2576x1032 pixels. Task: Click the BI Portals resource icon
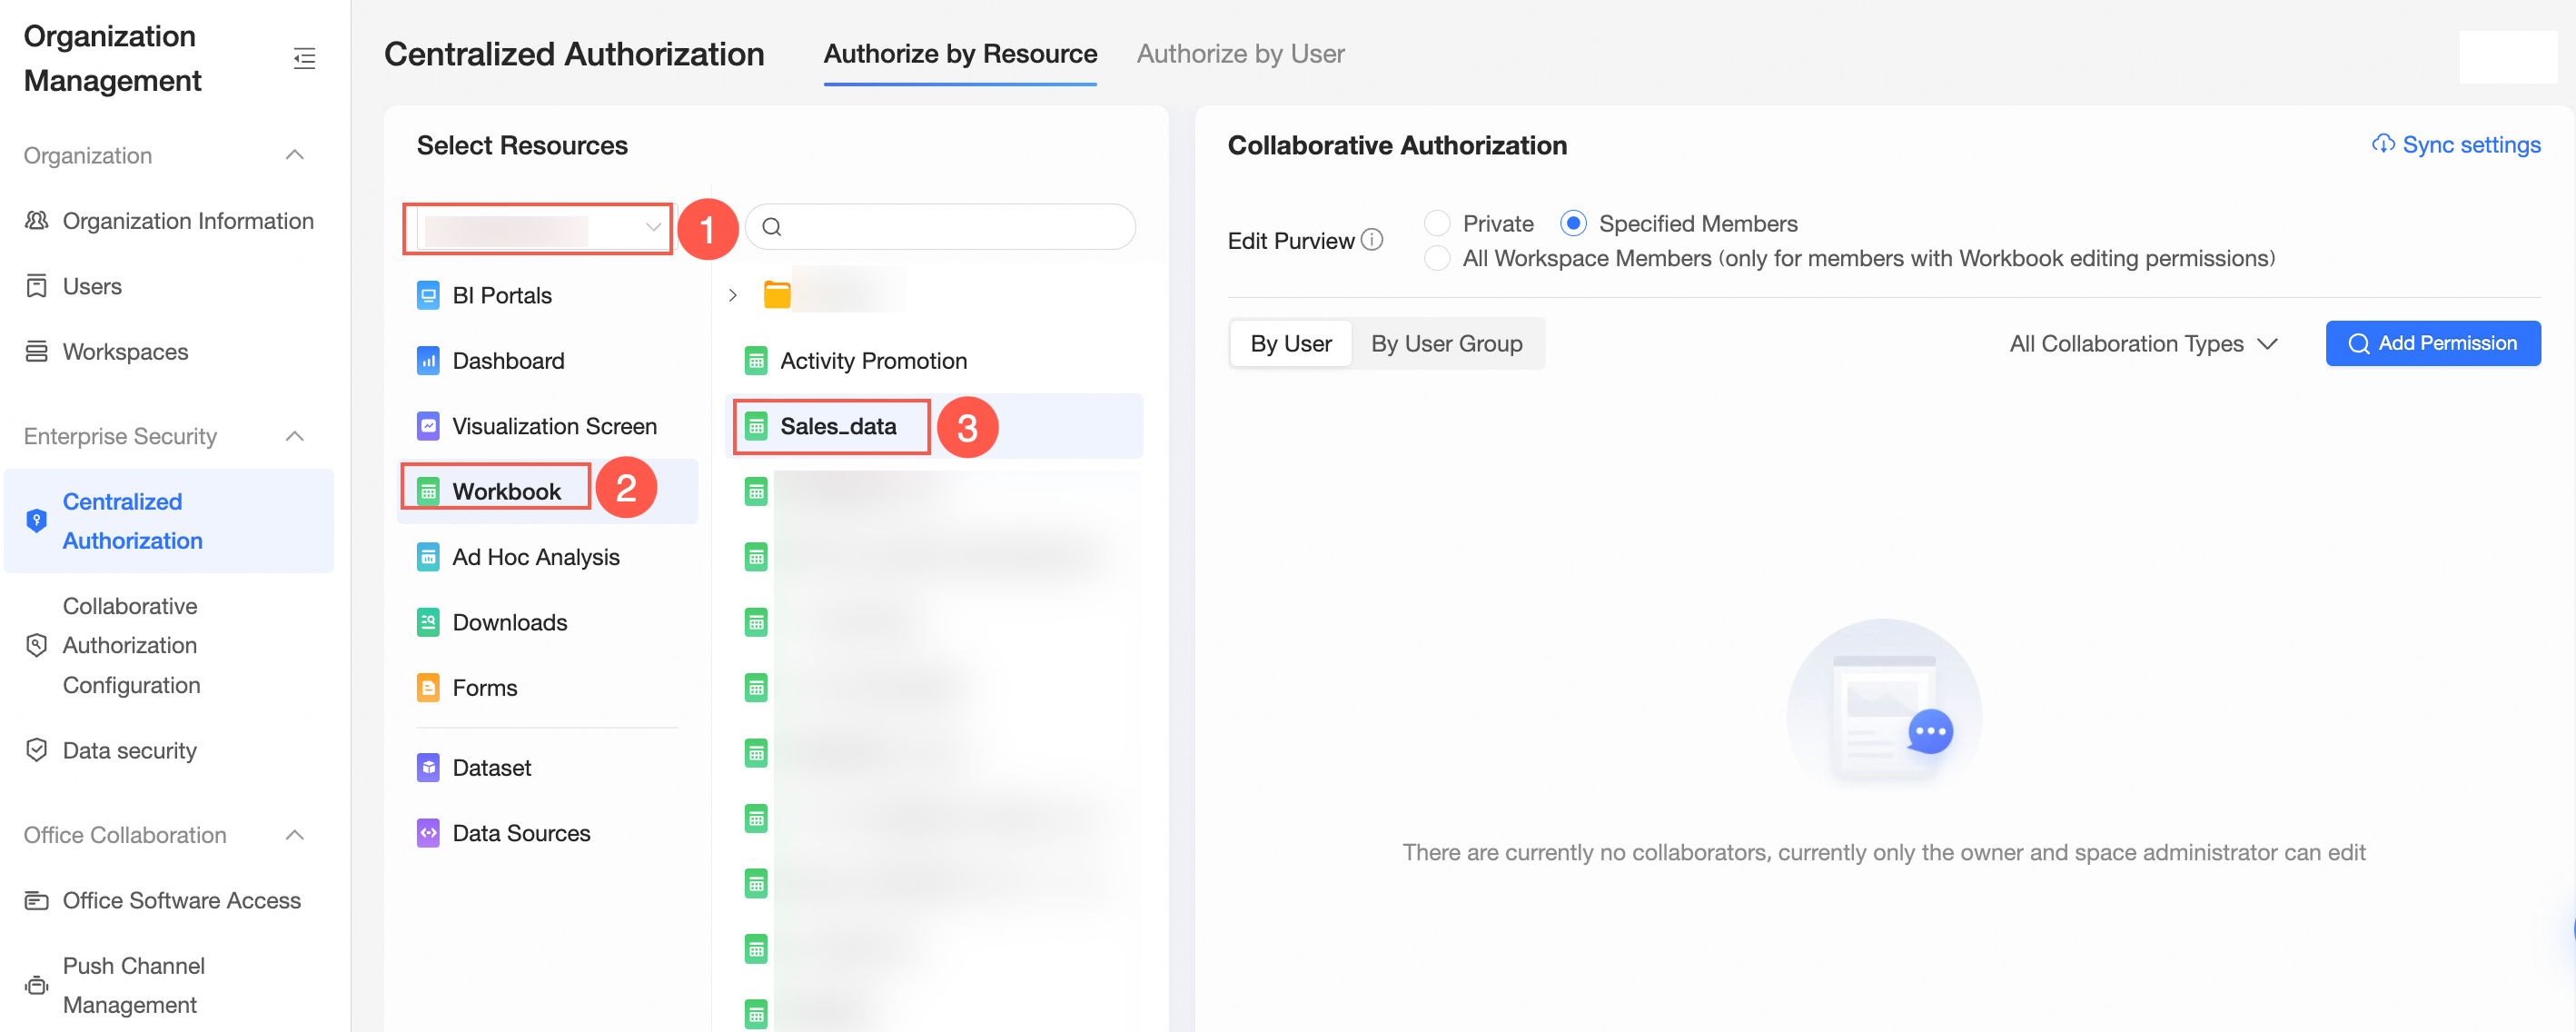tap(428, 296)
